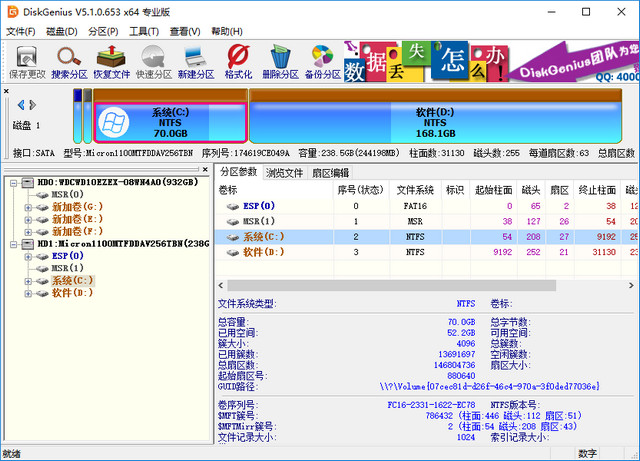Select HD0:WDCWD10EZEX disk in the tree
The width and height of the screenshot is (640, 461).
118,182
